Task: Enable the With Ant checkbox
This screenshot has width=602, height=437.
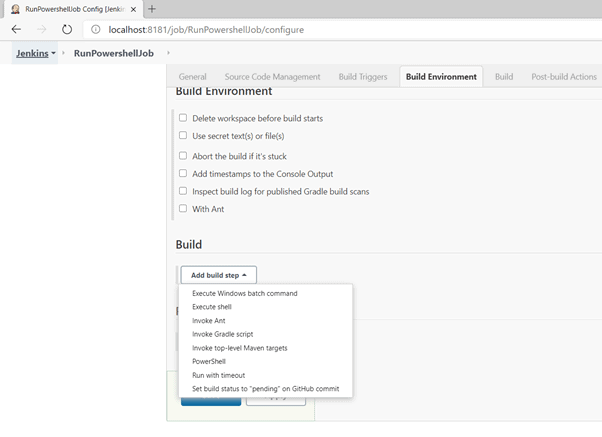Action: pyautogui.click(x=183, y=209)
